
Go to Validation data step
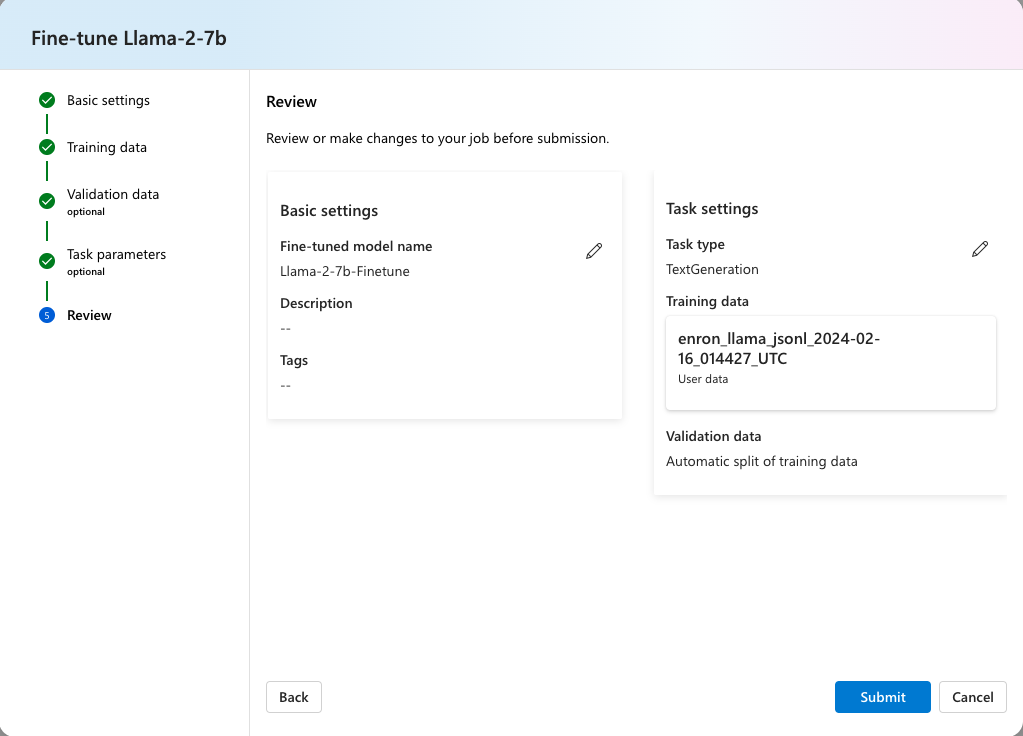pos(113,194)
